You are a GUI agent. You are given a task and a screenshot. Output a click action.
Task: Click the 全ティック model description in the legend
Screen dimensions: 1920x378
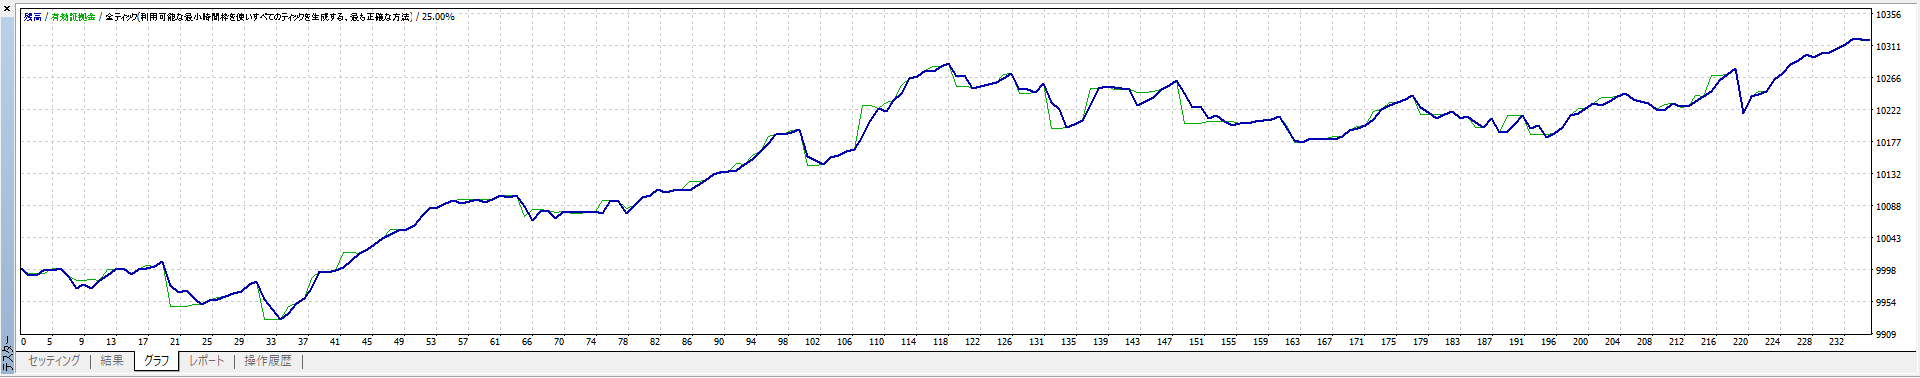click(258, 17)
